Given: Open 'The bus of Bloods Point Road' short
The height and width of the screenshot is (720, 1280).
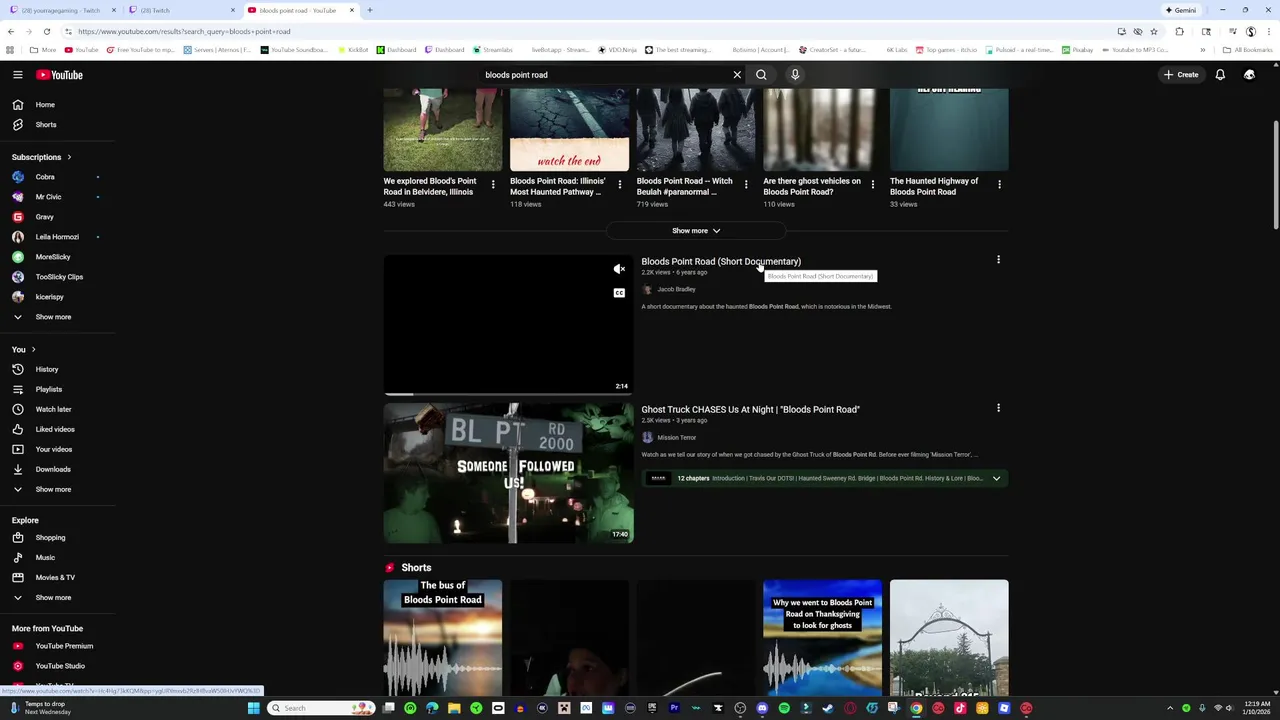Looking at the screenshot, I should pyautogui.click(x=443, y=638).
